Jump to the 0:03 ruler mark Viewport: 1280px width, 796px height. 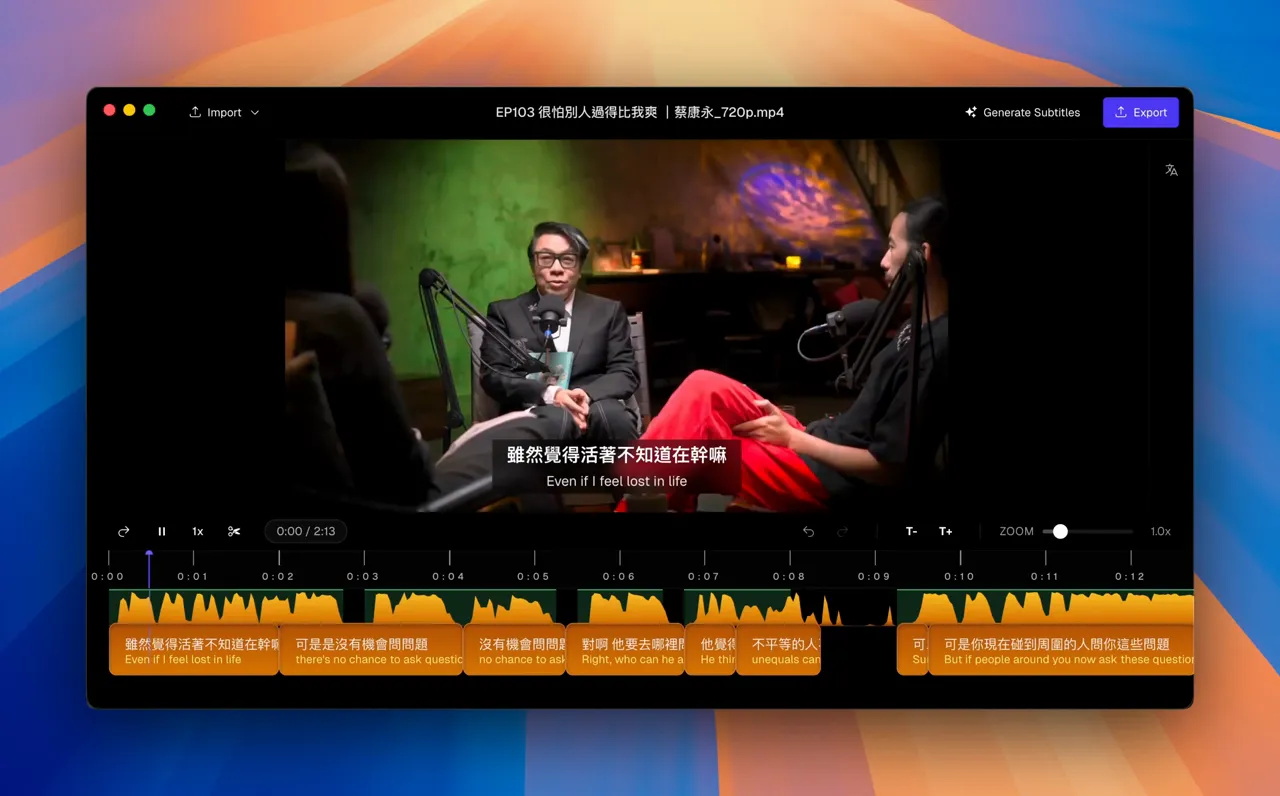[363, 576]
